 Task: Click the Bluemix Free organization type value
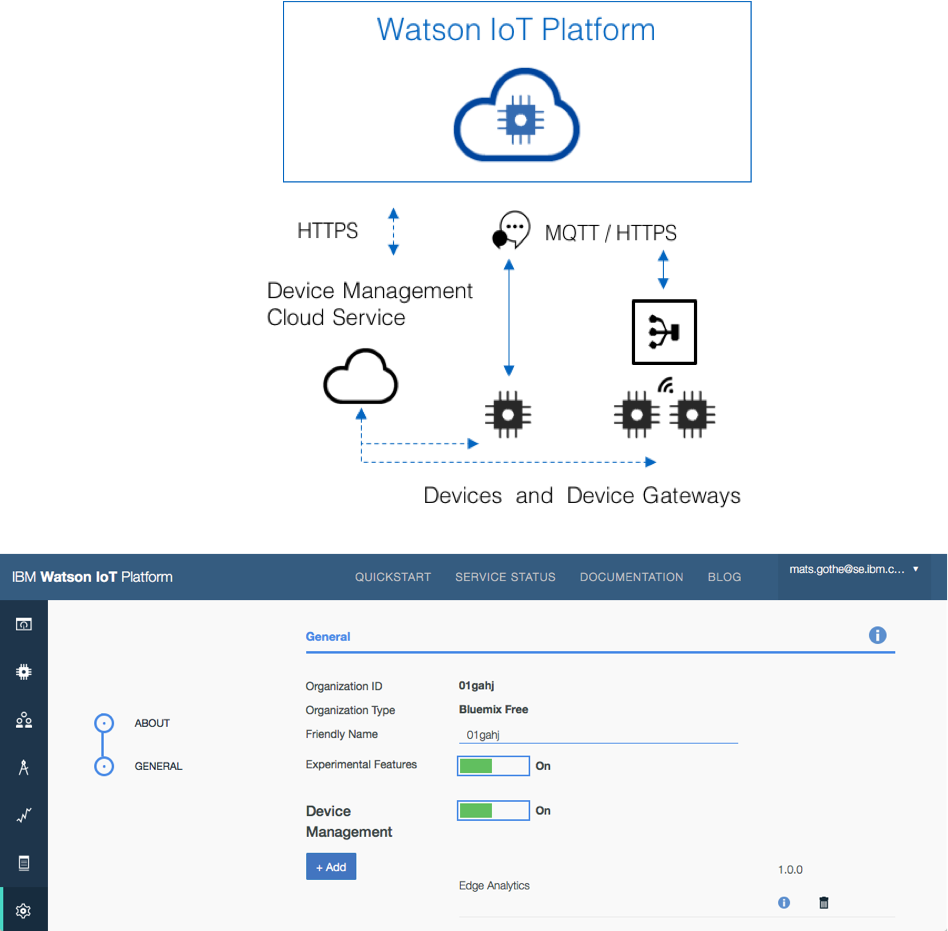pyautogui.click(x=493, y=709)
